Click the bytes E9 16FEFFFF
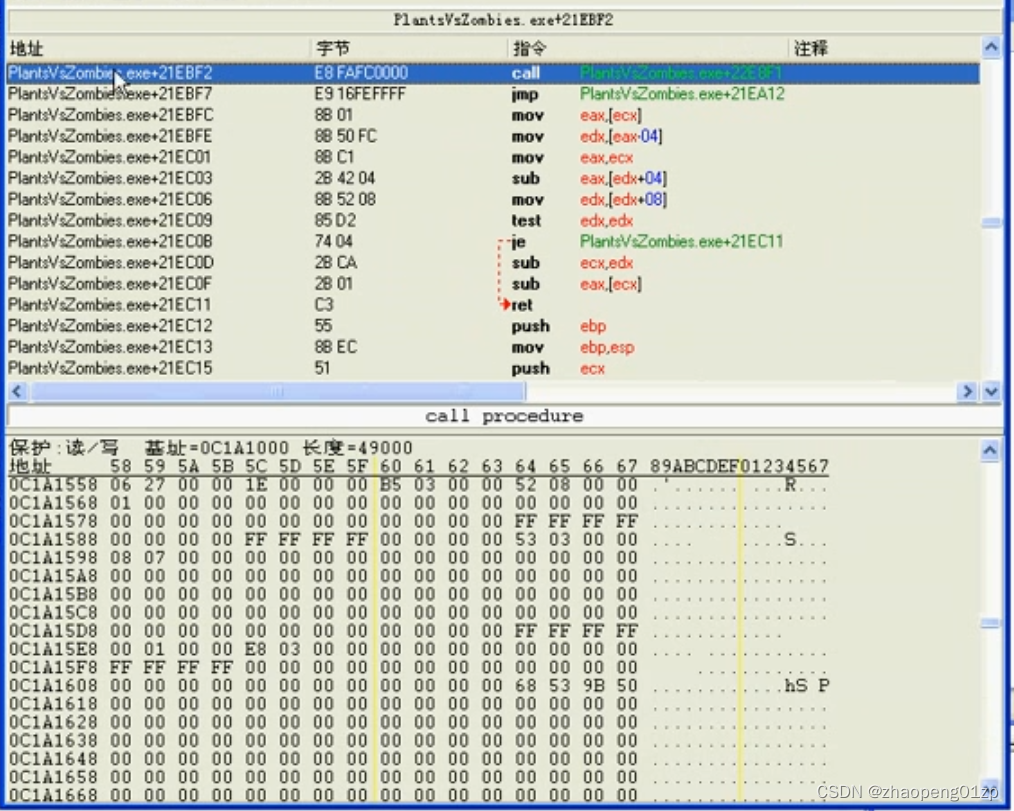1014x811 pixels. coord(360,94)
